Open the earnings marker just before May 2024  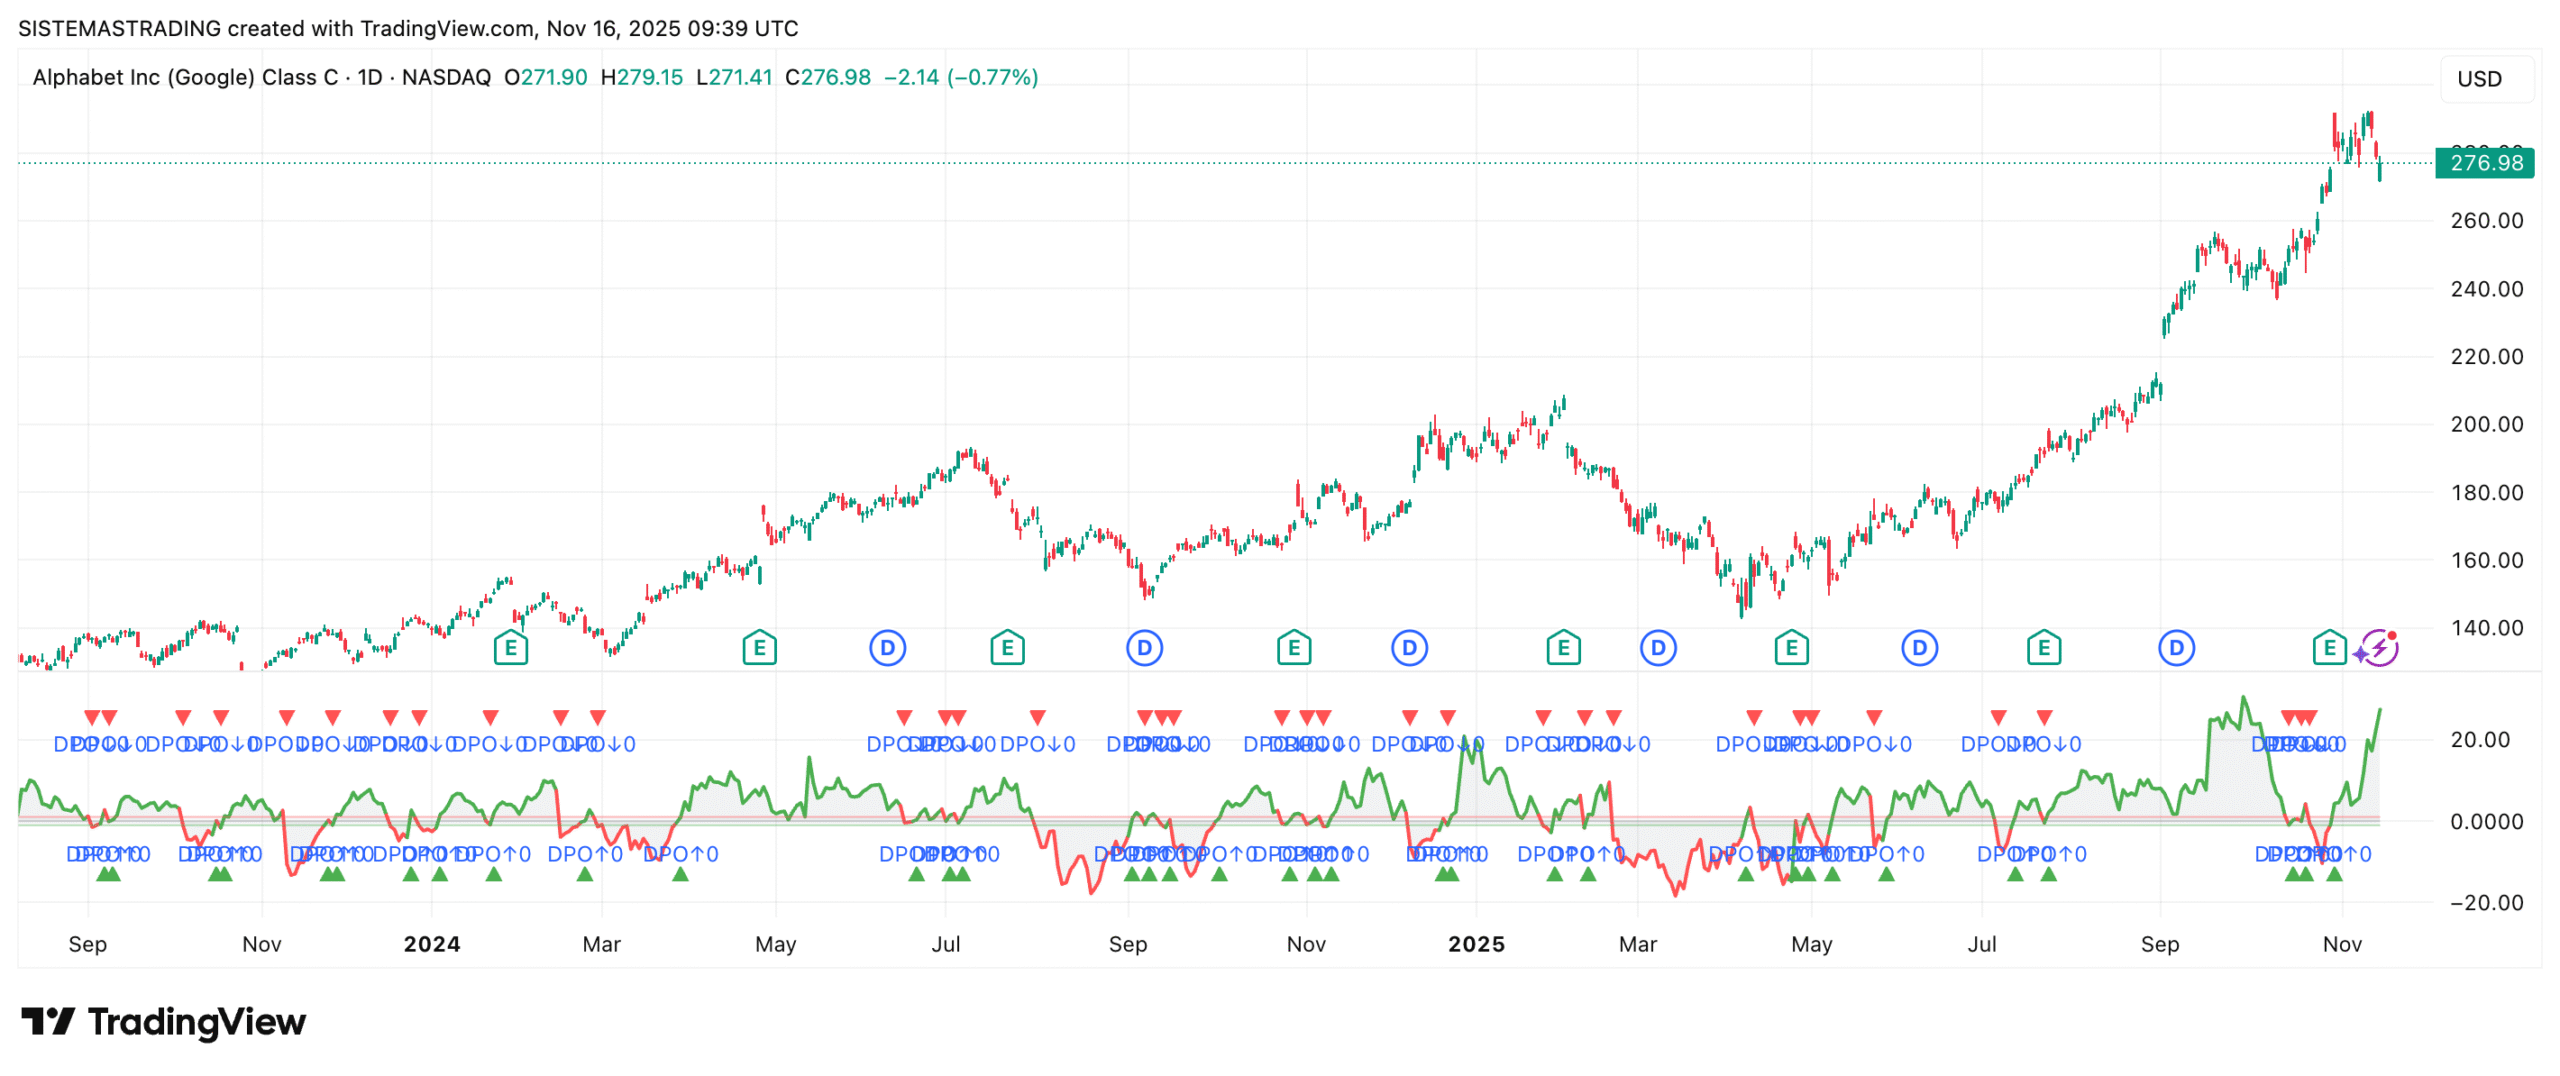[x=759, y=648]
